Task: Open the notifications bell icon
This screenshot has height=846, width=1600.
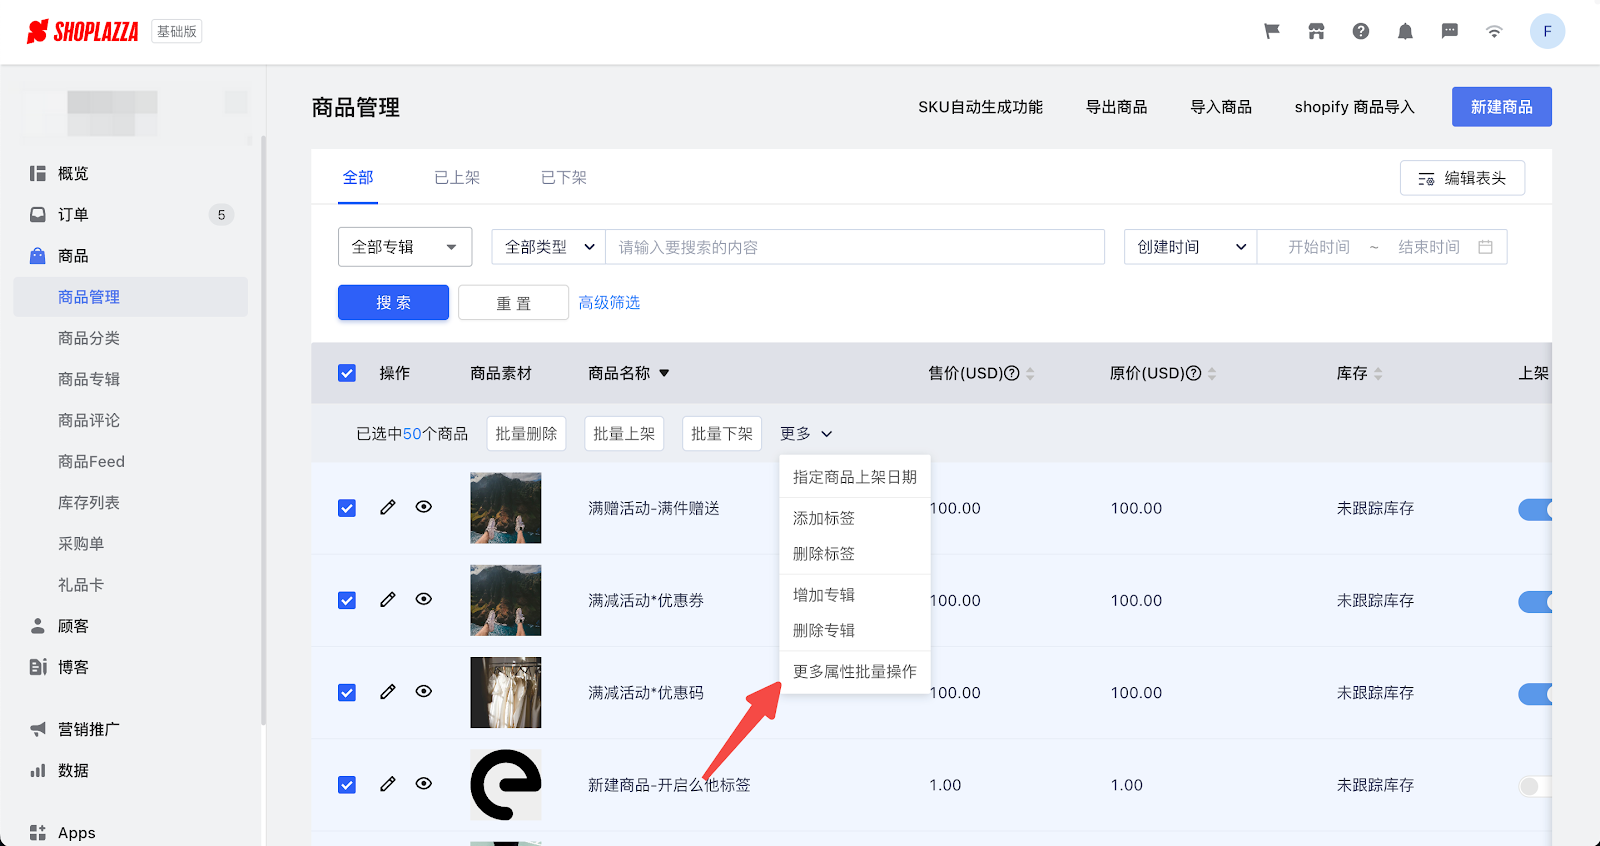Action: [x=1405, y=31]
